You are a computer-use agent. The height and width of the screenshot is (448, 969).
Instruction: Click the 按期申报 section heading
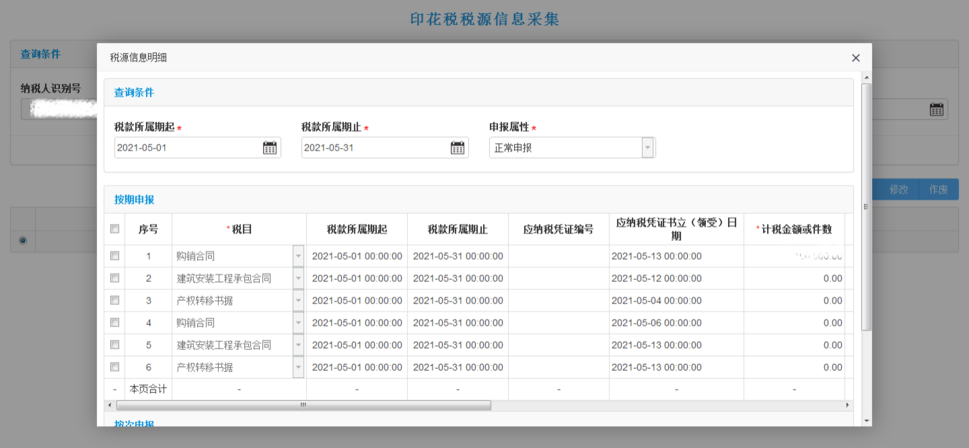click(134, 200)
